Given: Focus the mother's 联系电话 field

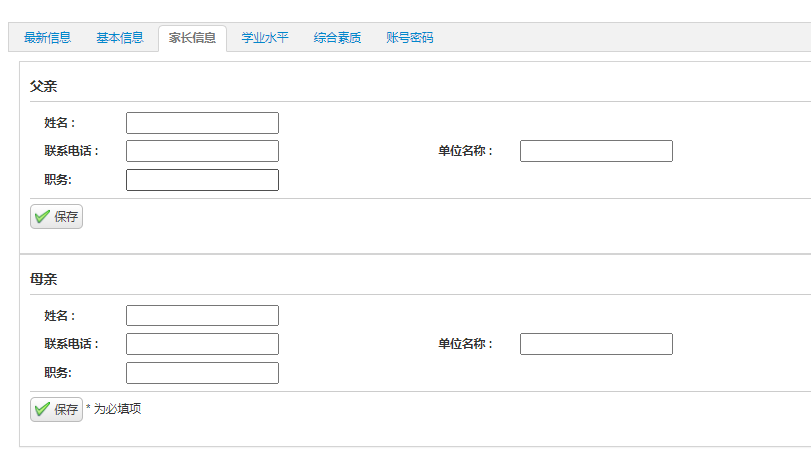Looking at the screenshot, I should pos(202,344).
